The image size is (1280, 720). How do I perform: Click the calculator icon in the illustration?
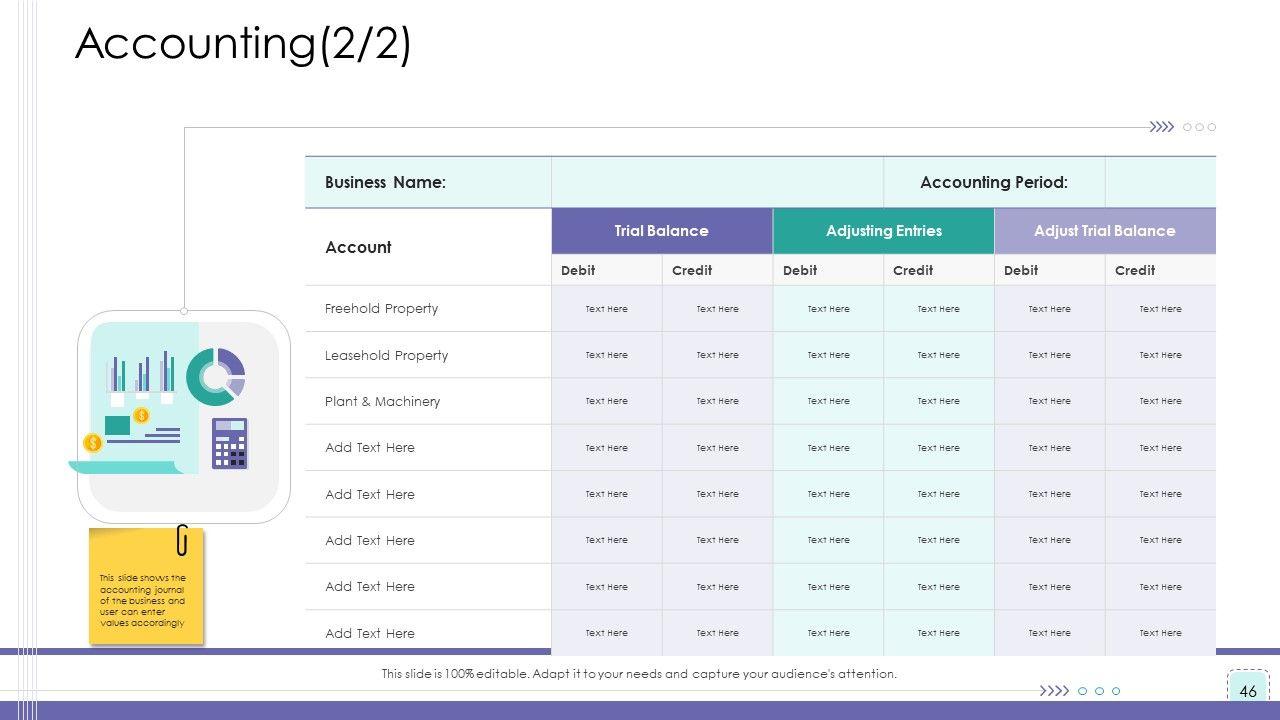(x=229, y=443)
